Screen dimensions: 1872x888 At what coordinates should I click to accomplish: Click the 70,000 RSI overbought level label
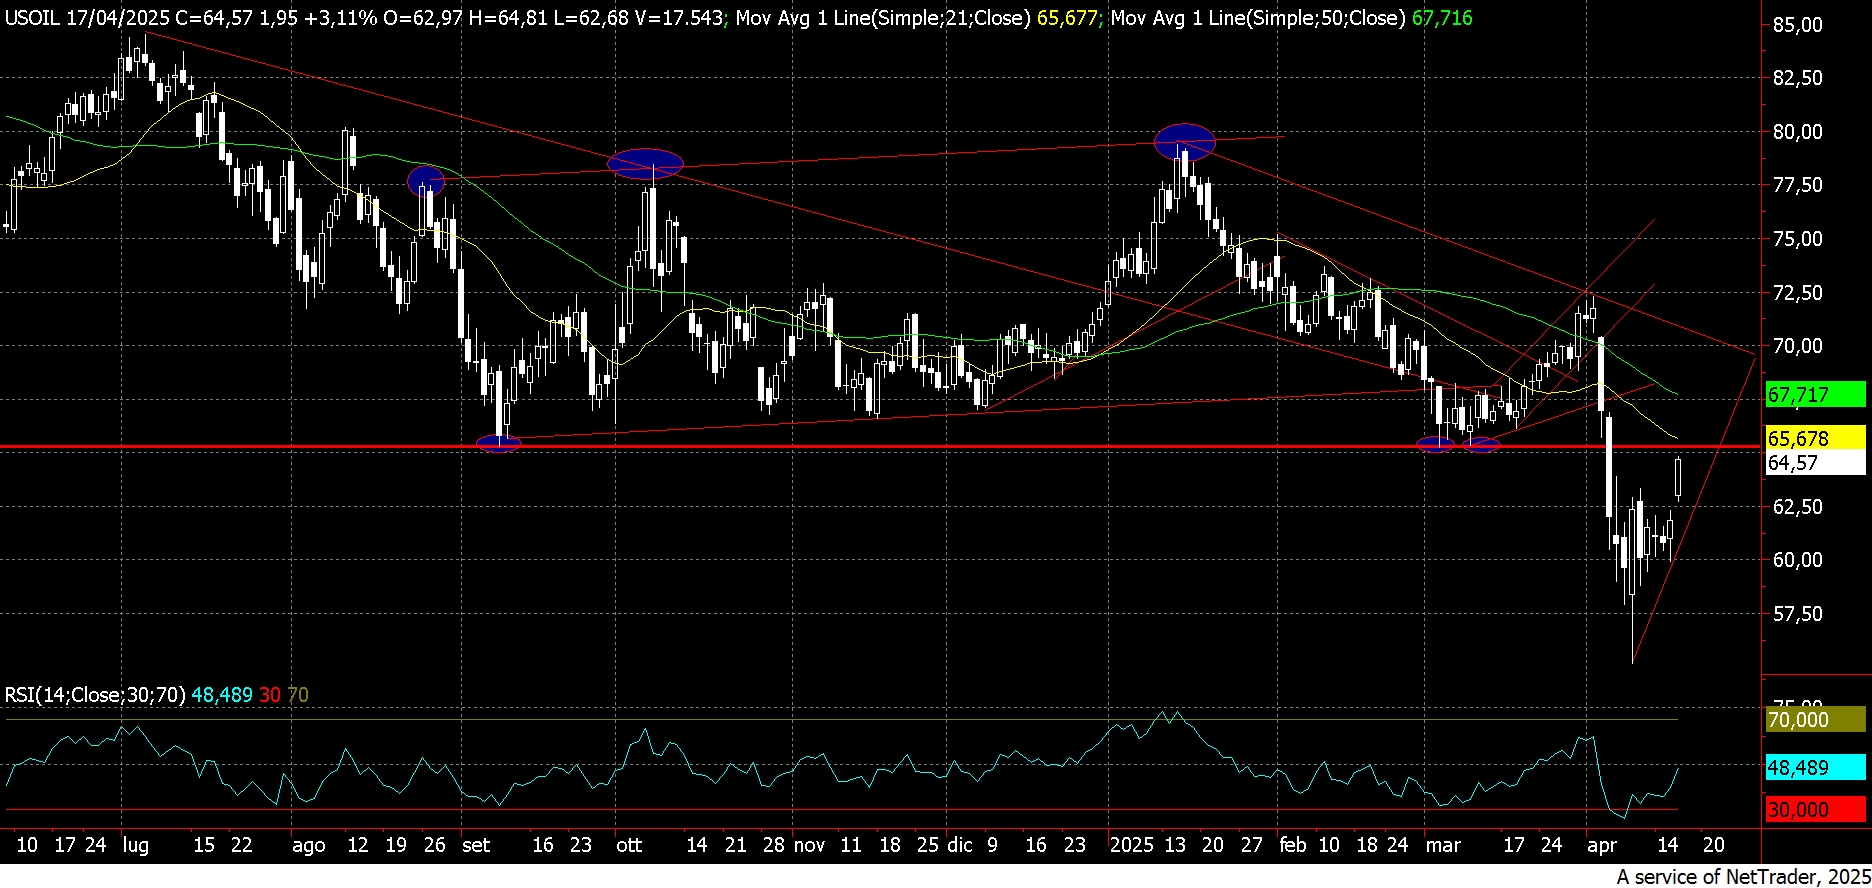click(1815, 720)
